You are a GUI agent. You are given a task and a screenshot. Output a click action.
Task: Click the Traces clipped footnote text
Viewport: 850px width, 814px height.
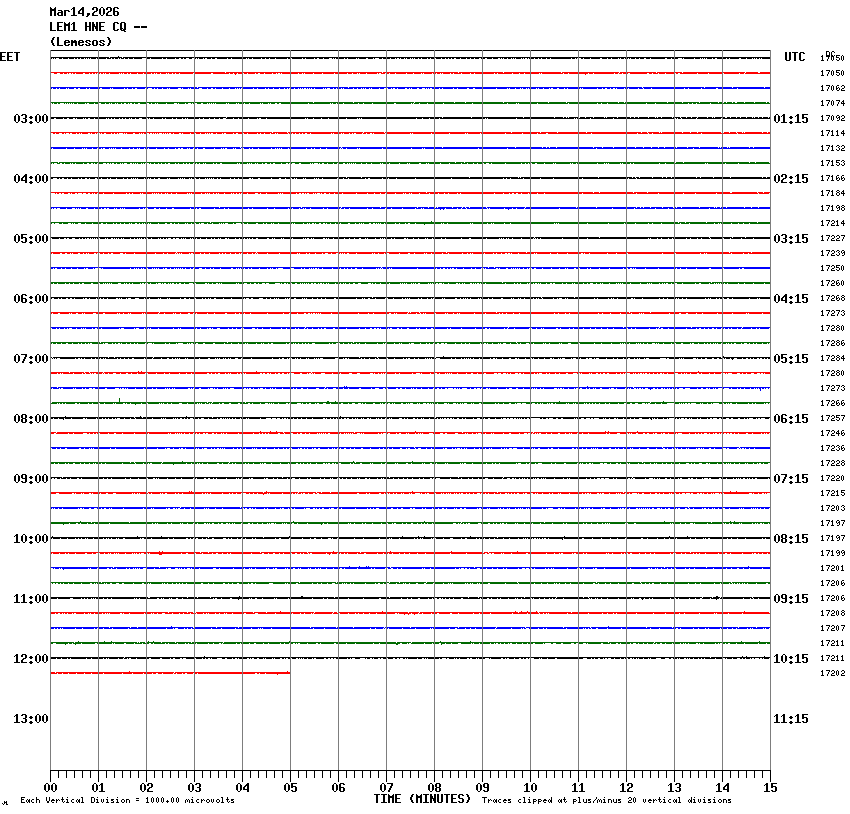pos(606,800)
